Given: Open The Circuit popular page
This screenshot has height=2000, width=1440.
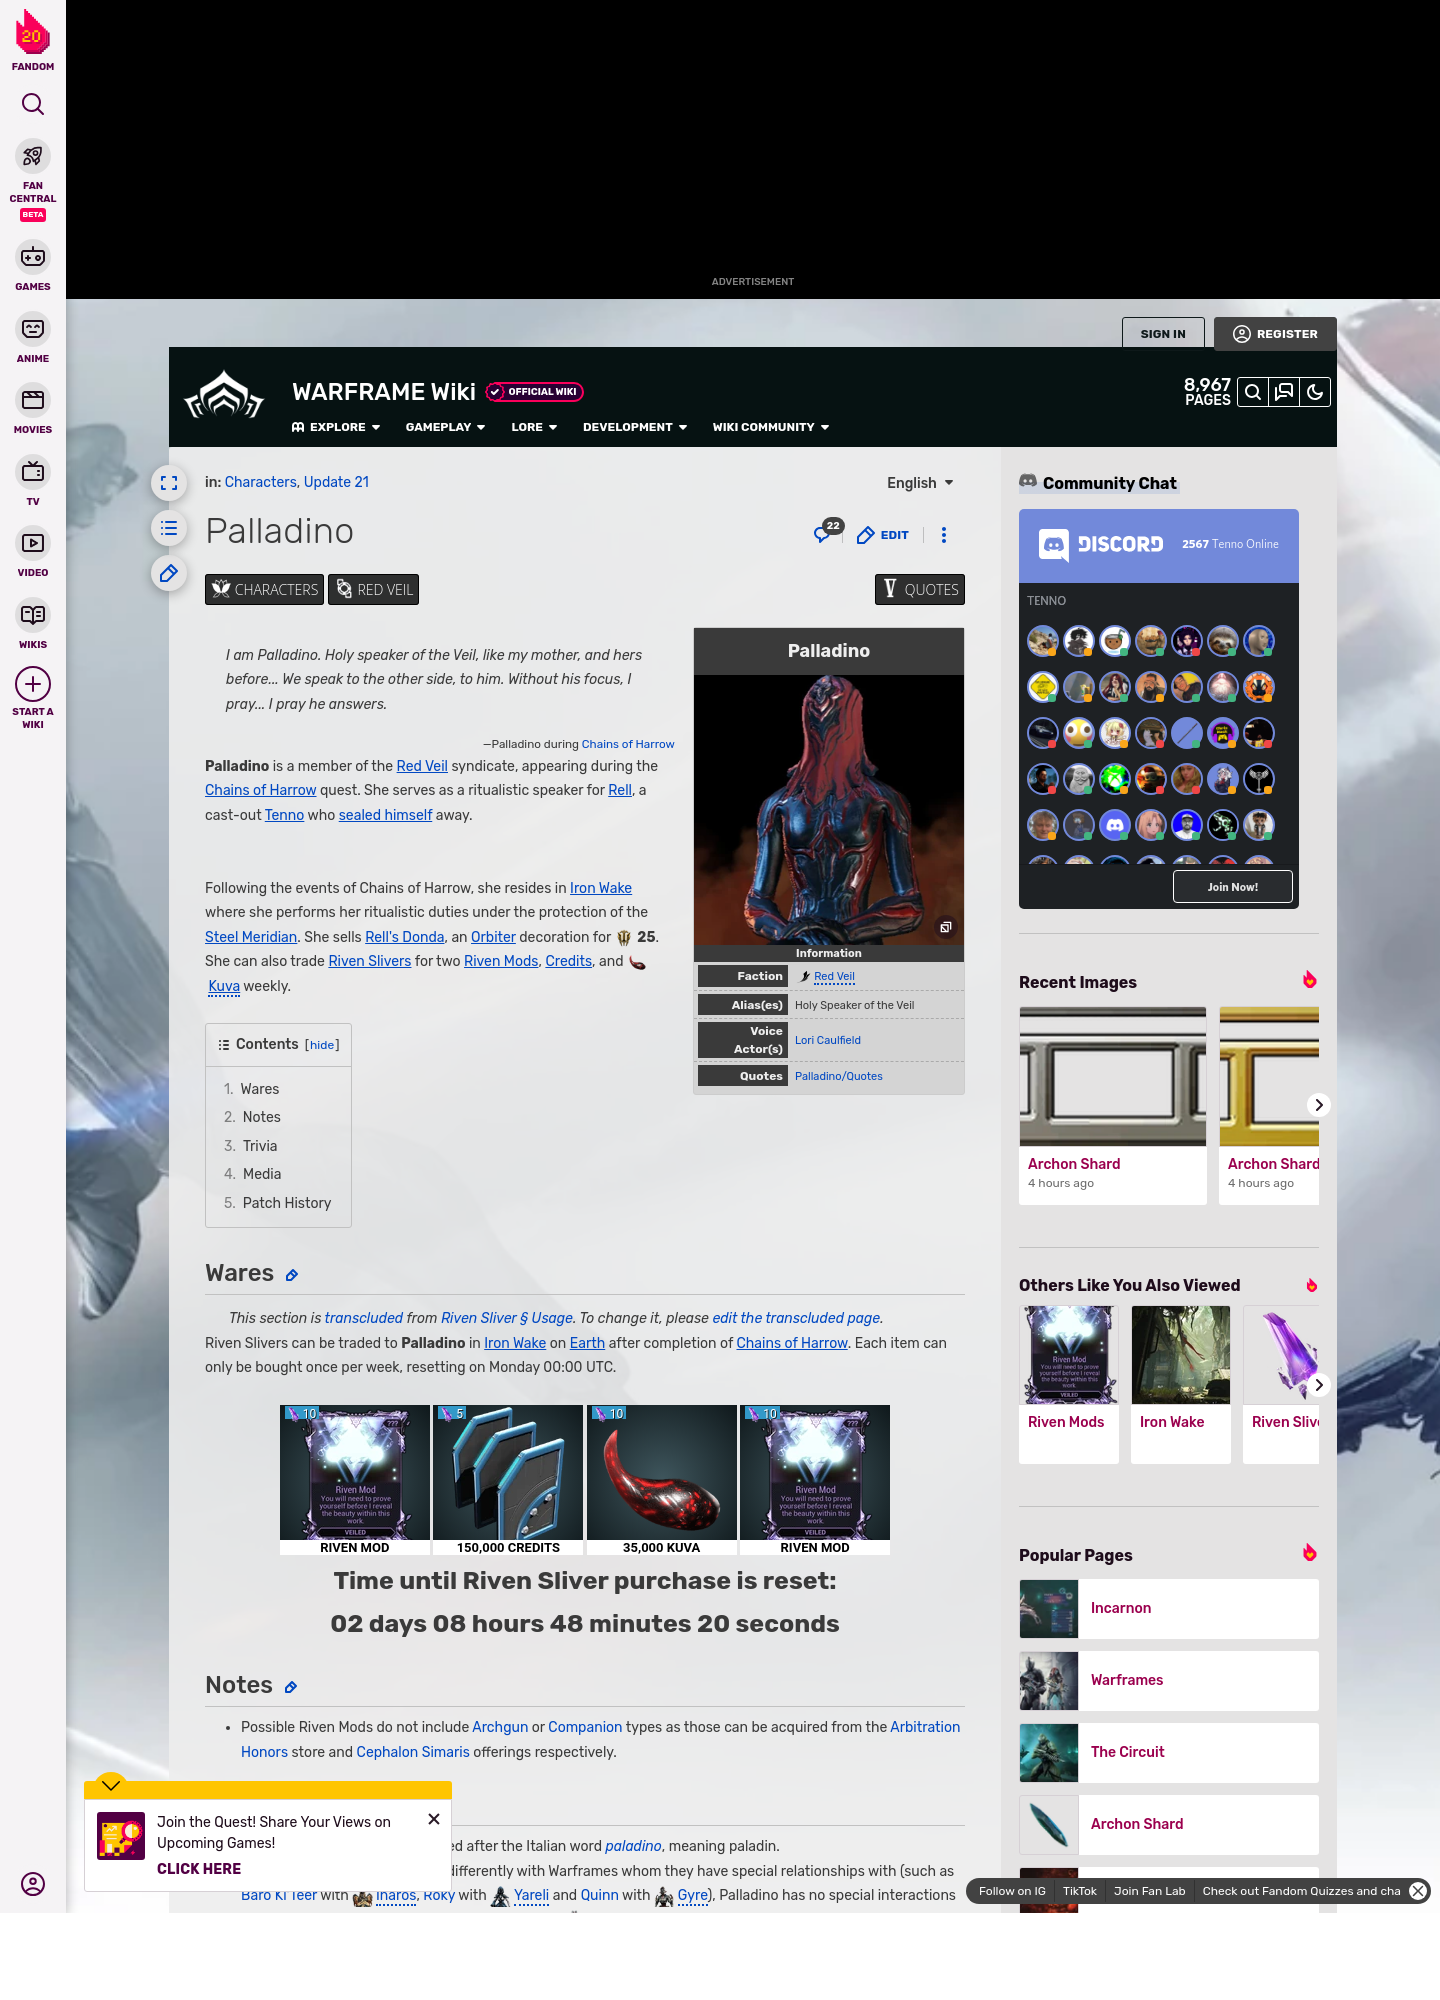Looking at the screenshot, I should click(x=1169, y=1753).
